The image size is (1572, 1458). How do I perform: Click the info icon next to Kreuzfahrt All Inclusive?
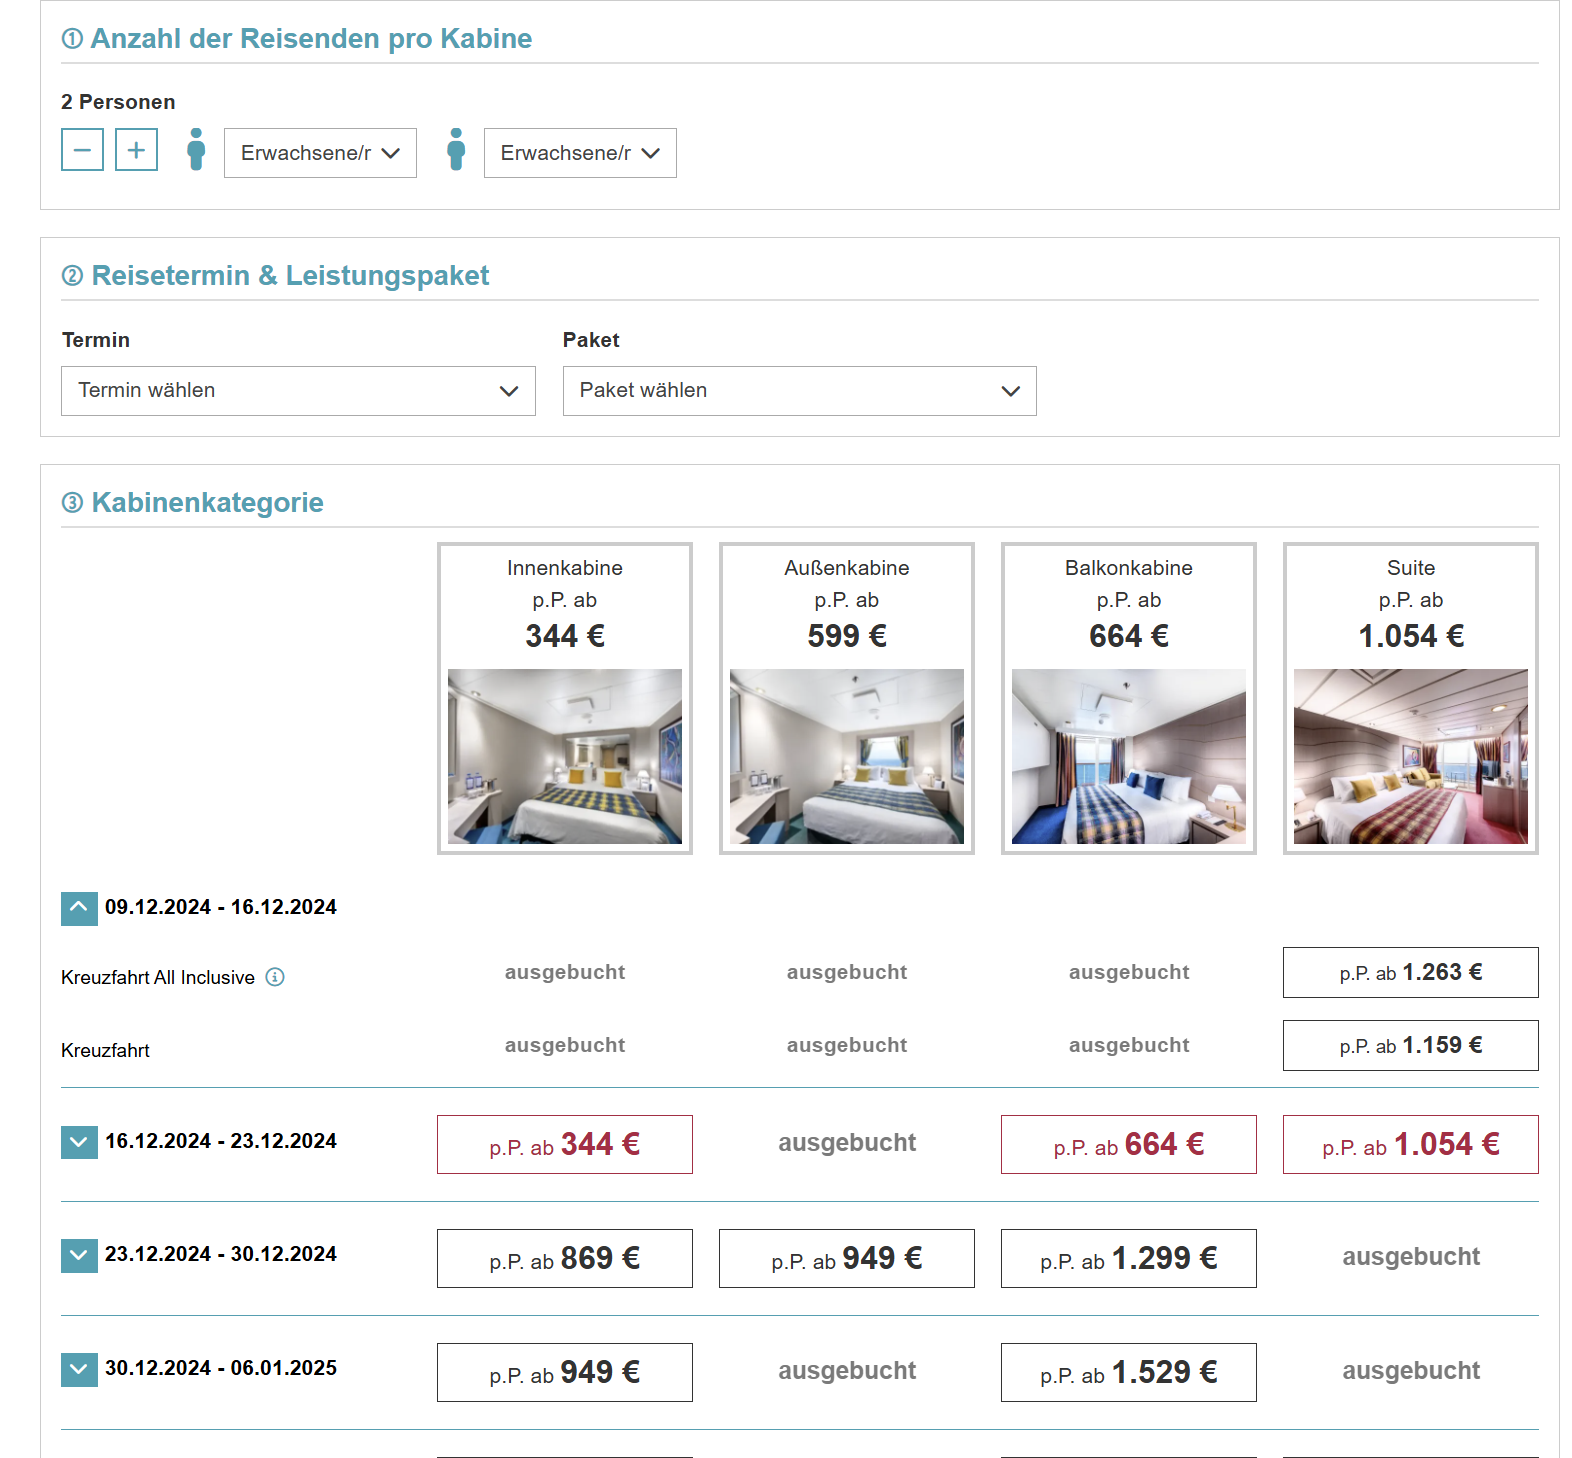(x=275, y=977)
